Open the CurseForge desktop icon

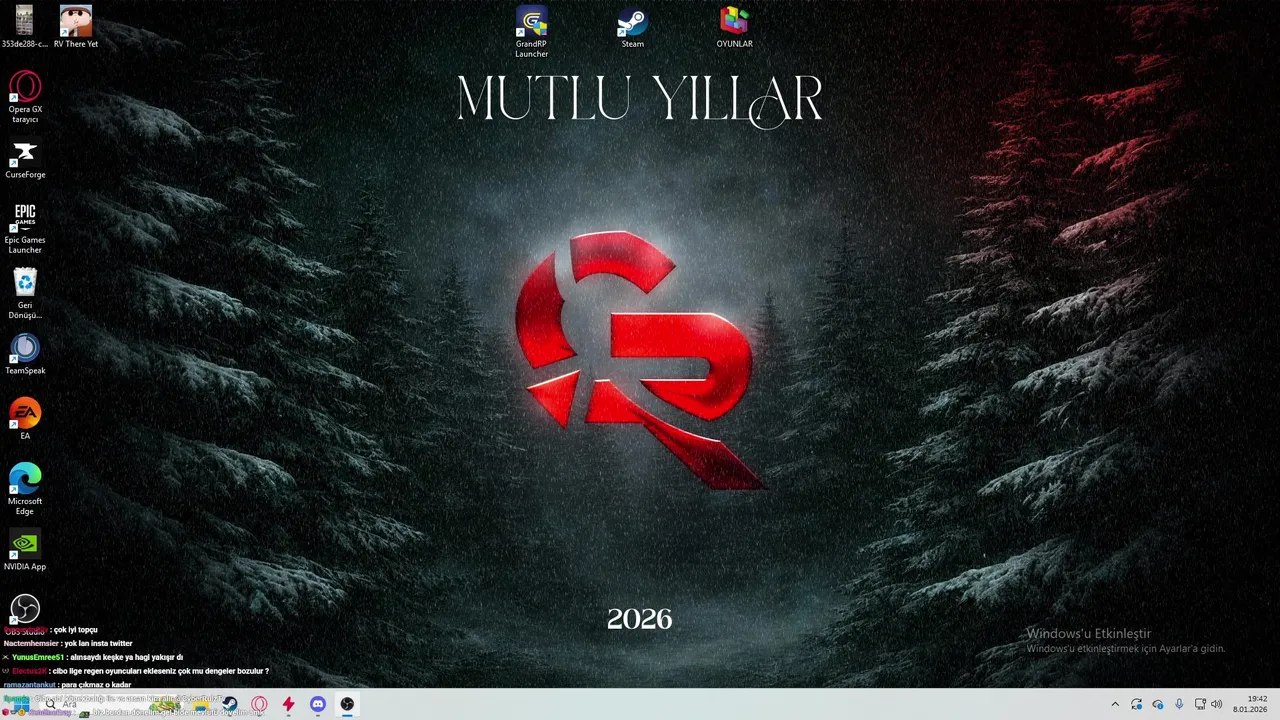[x=25, y=160]
